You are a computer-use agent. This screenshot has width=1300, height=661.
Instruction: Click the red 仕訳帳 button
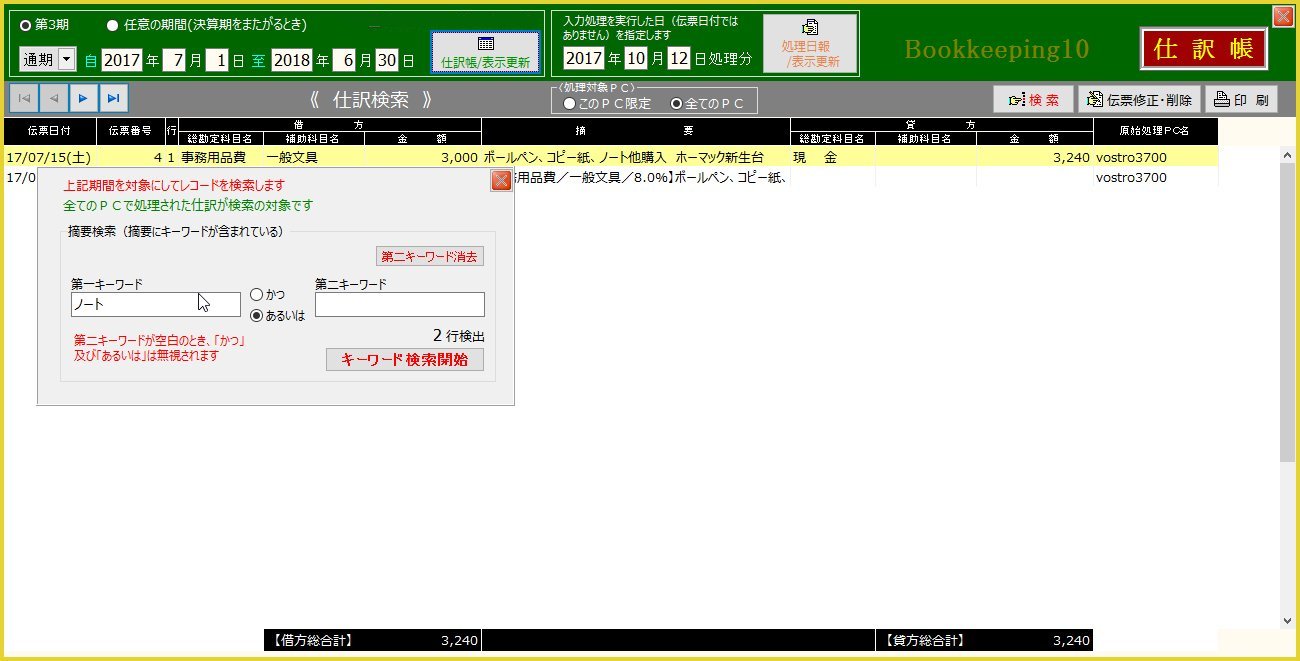[x=1204, y=49]
